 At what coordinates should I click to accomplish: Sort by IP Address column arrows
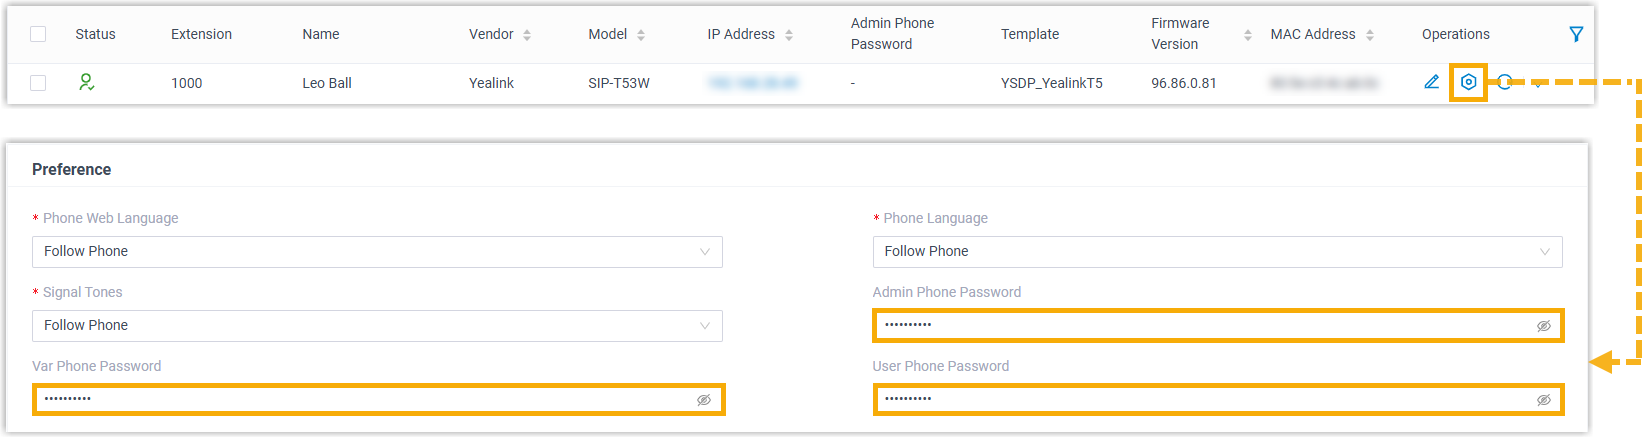tap(789, 35)
